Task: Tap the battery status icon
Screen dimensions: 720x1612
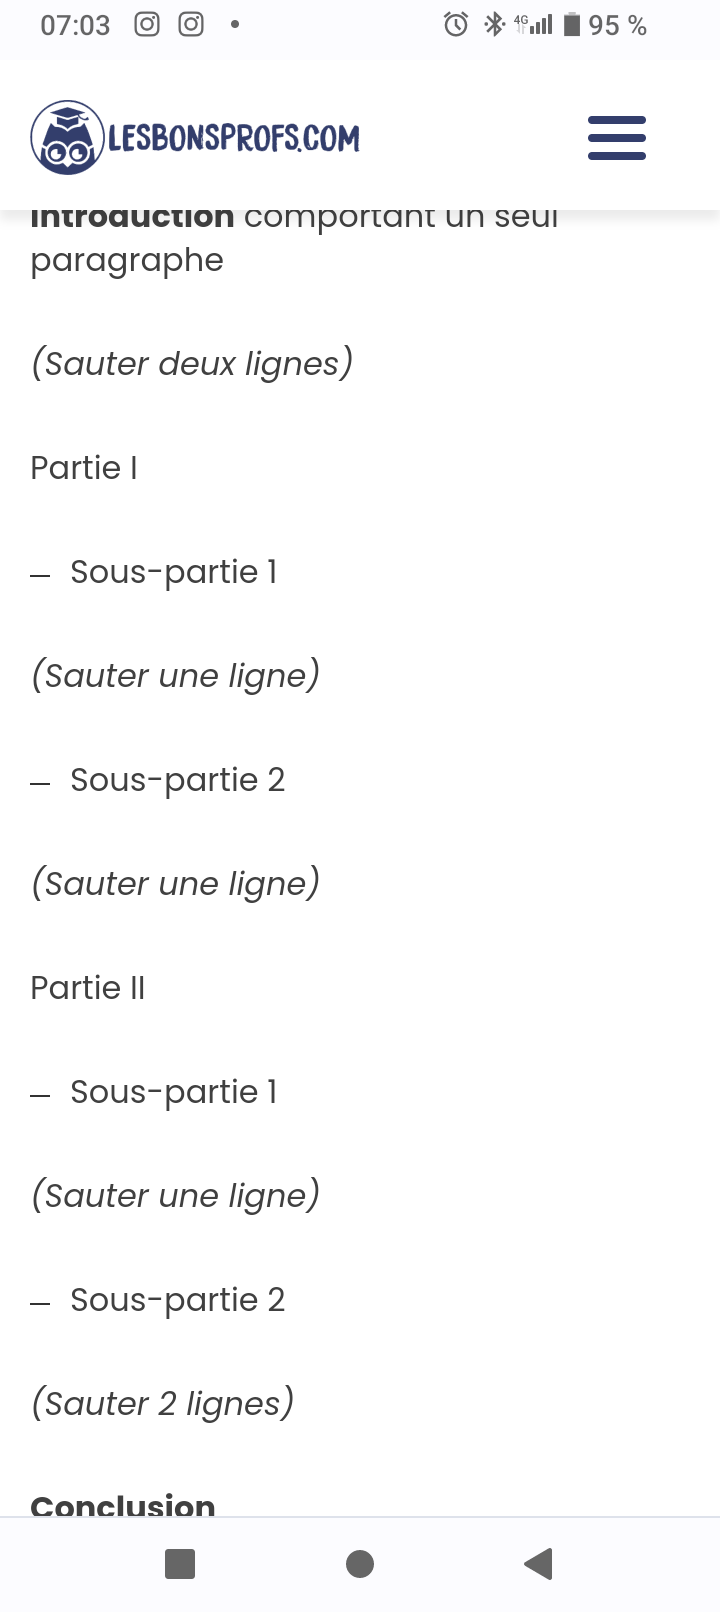Action: pos(572,24)
